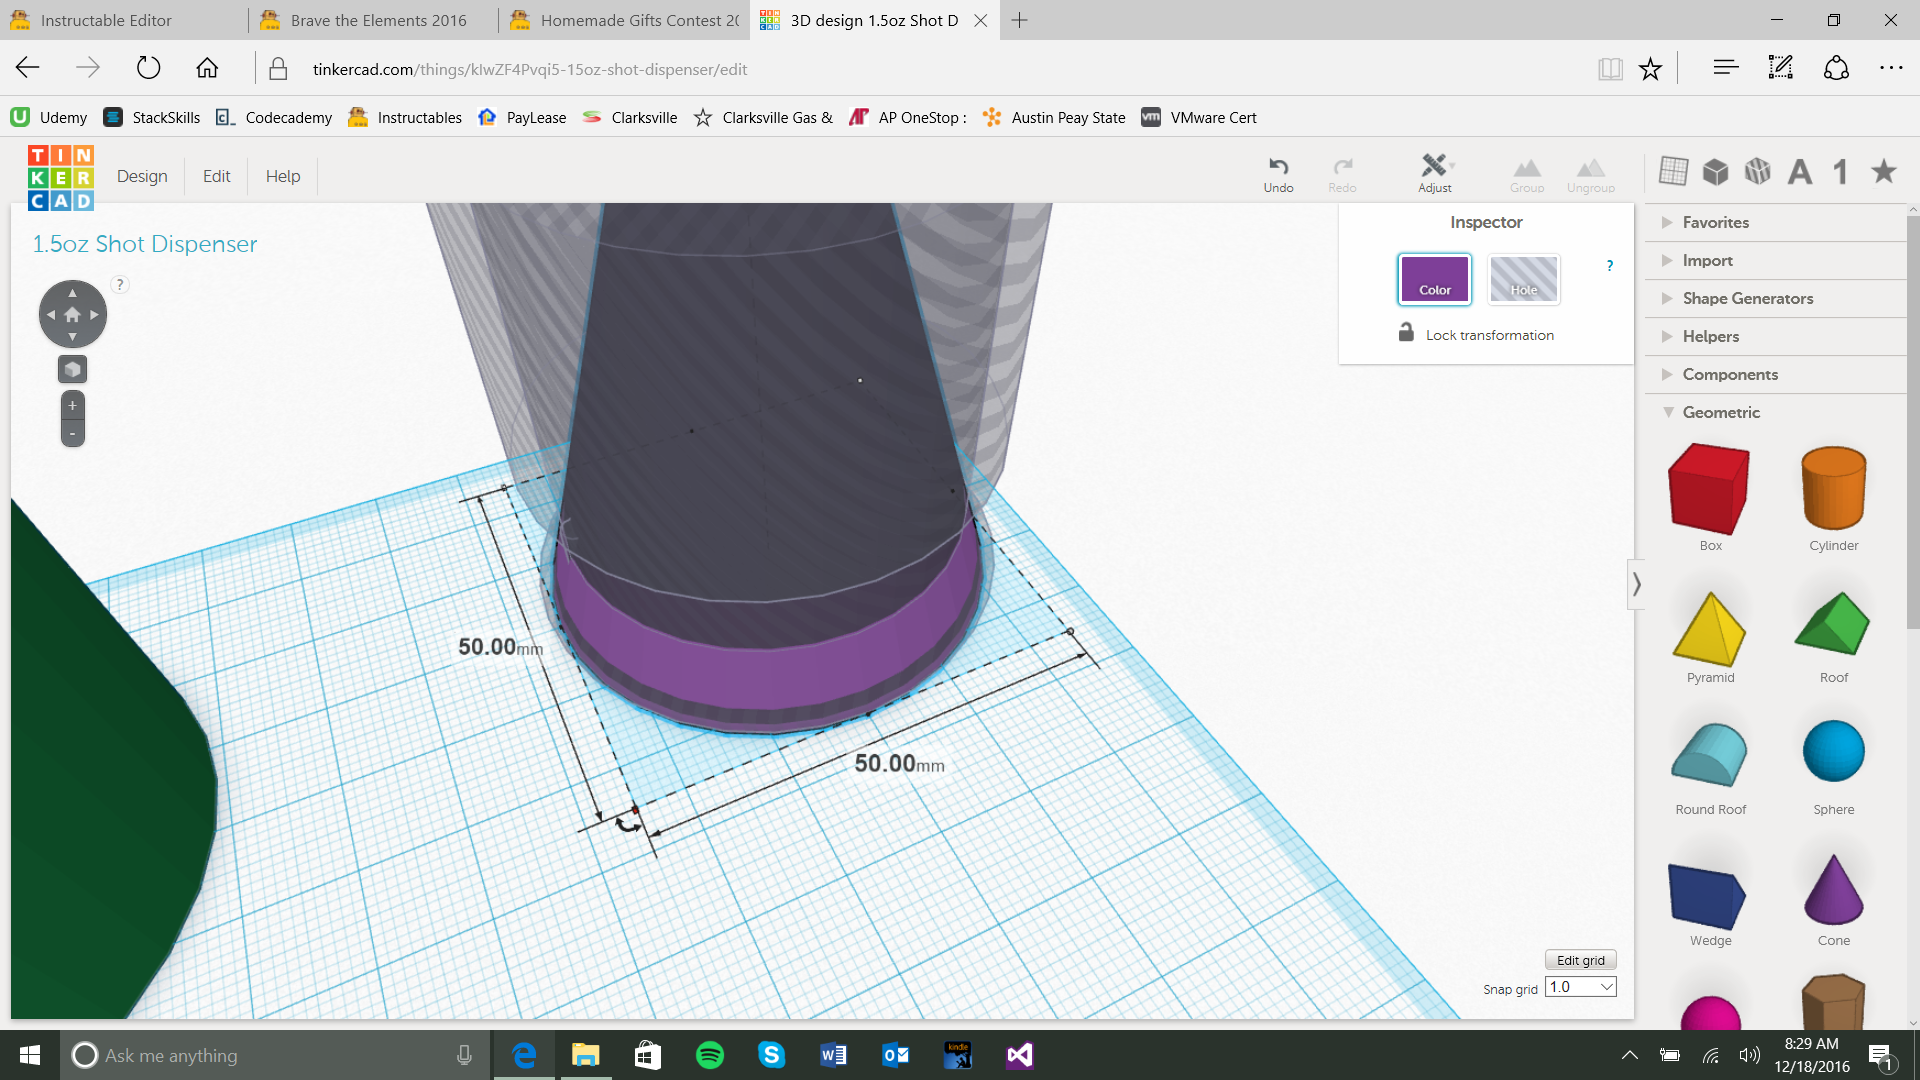The height and width of the screenshot is (1080, 1920).
Task: Pick the Cylinder shape
Action: tap(1833, 490)
